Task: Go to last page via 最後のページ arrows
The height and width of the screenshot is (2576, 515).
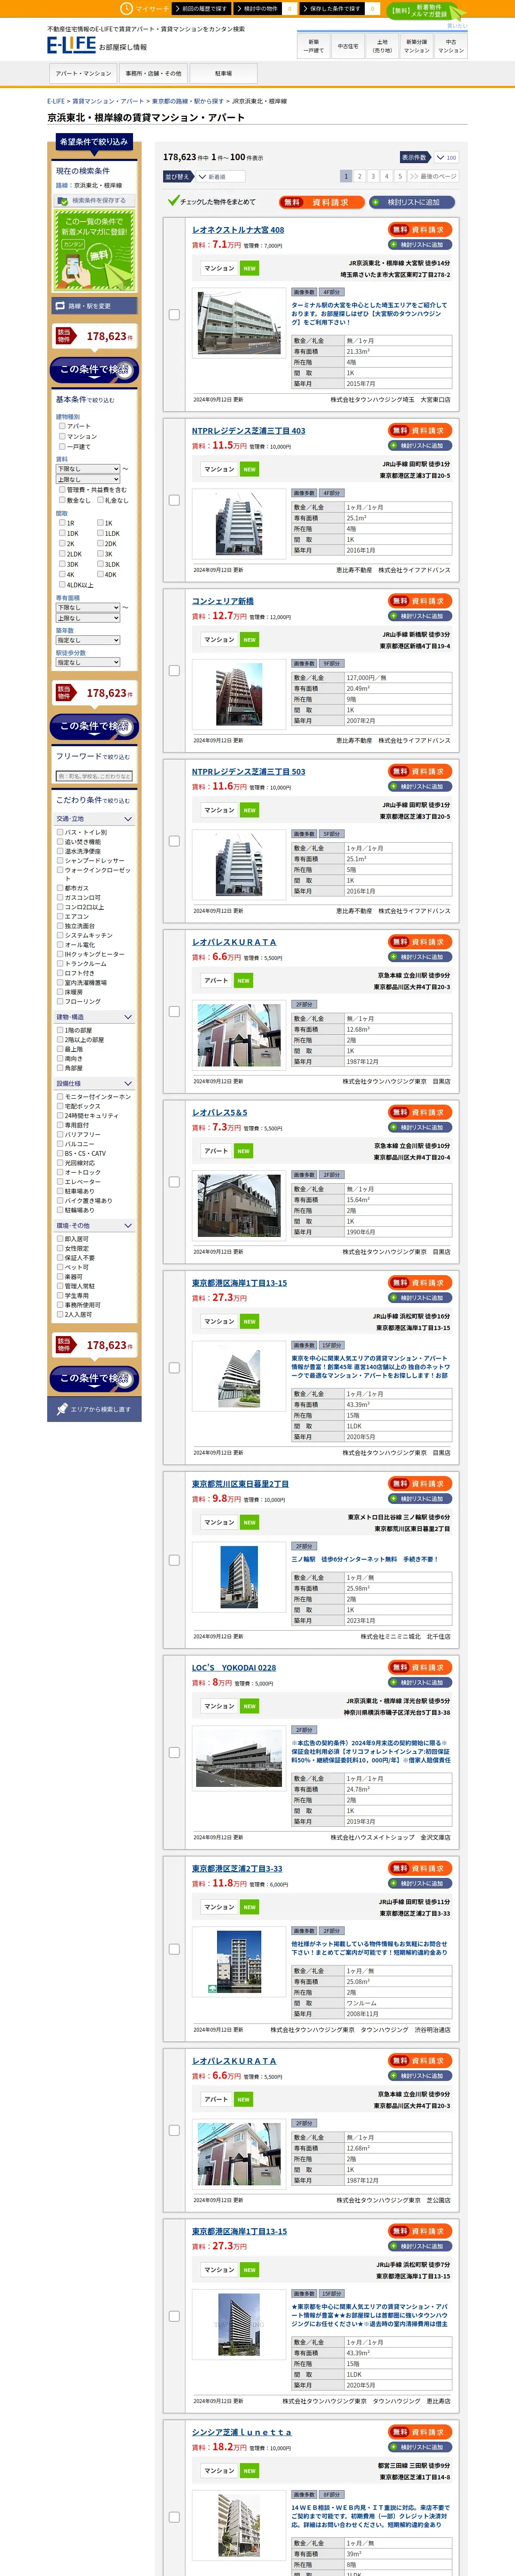Action: (x=433, y=176)
